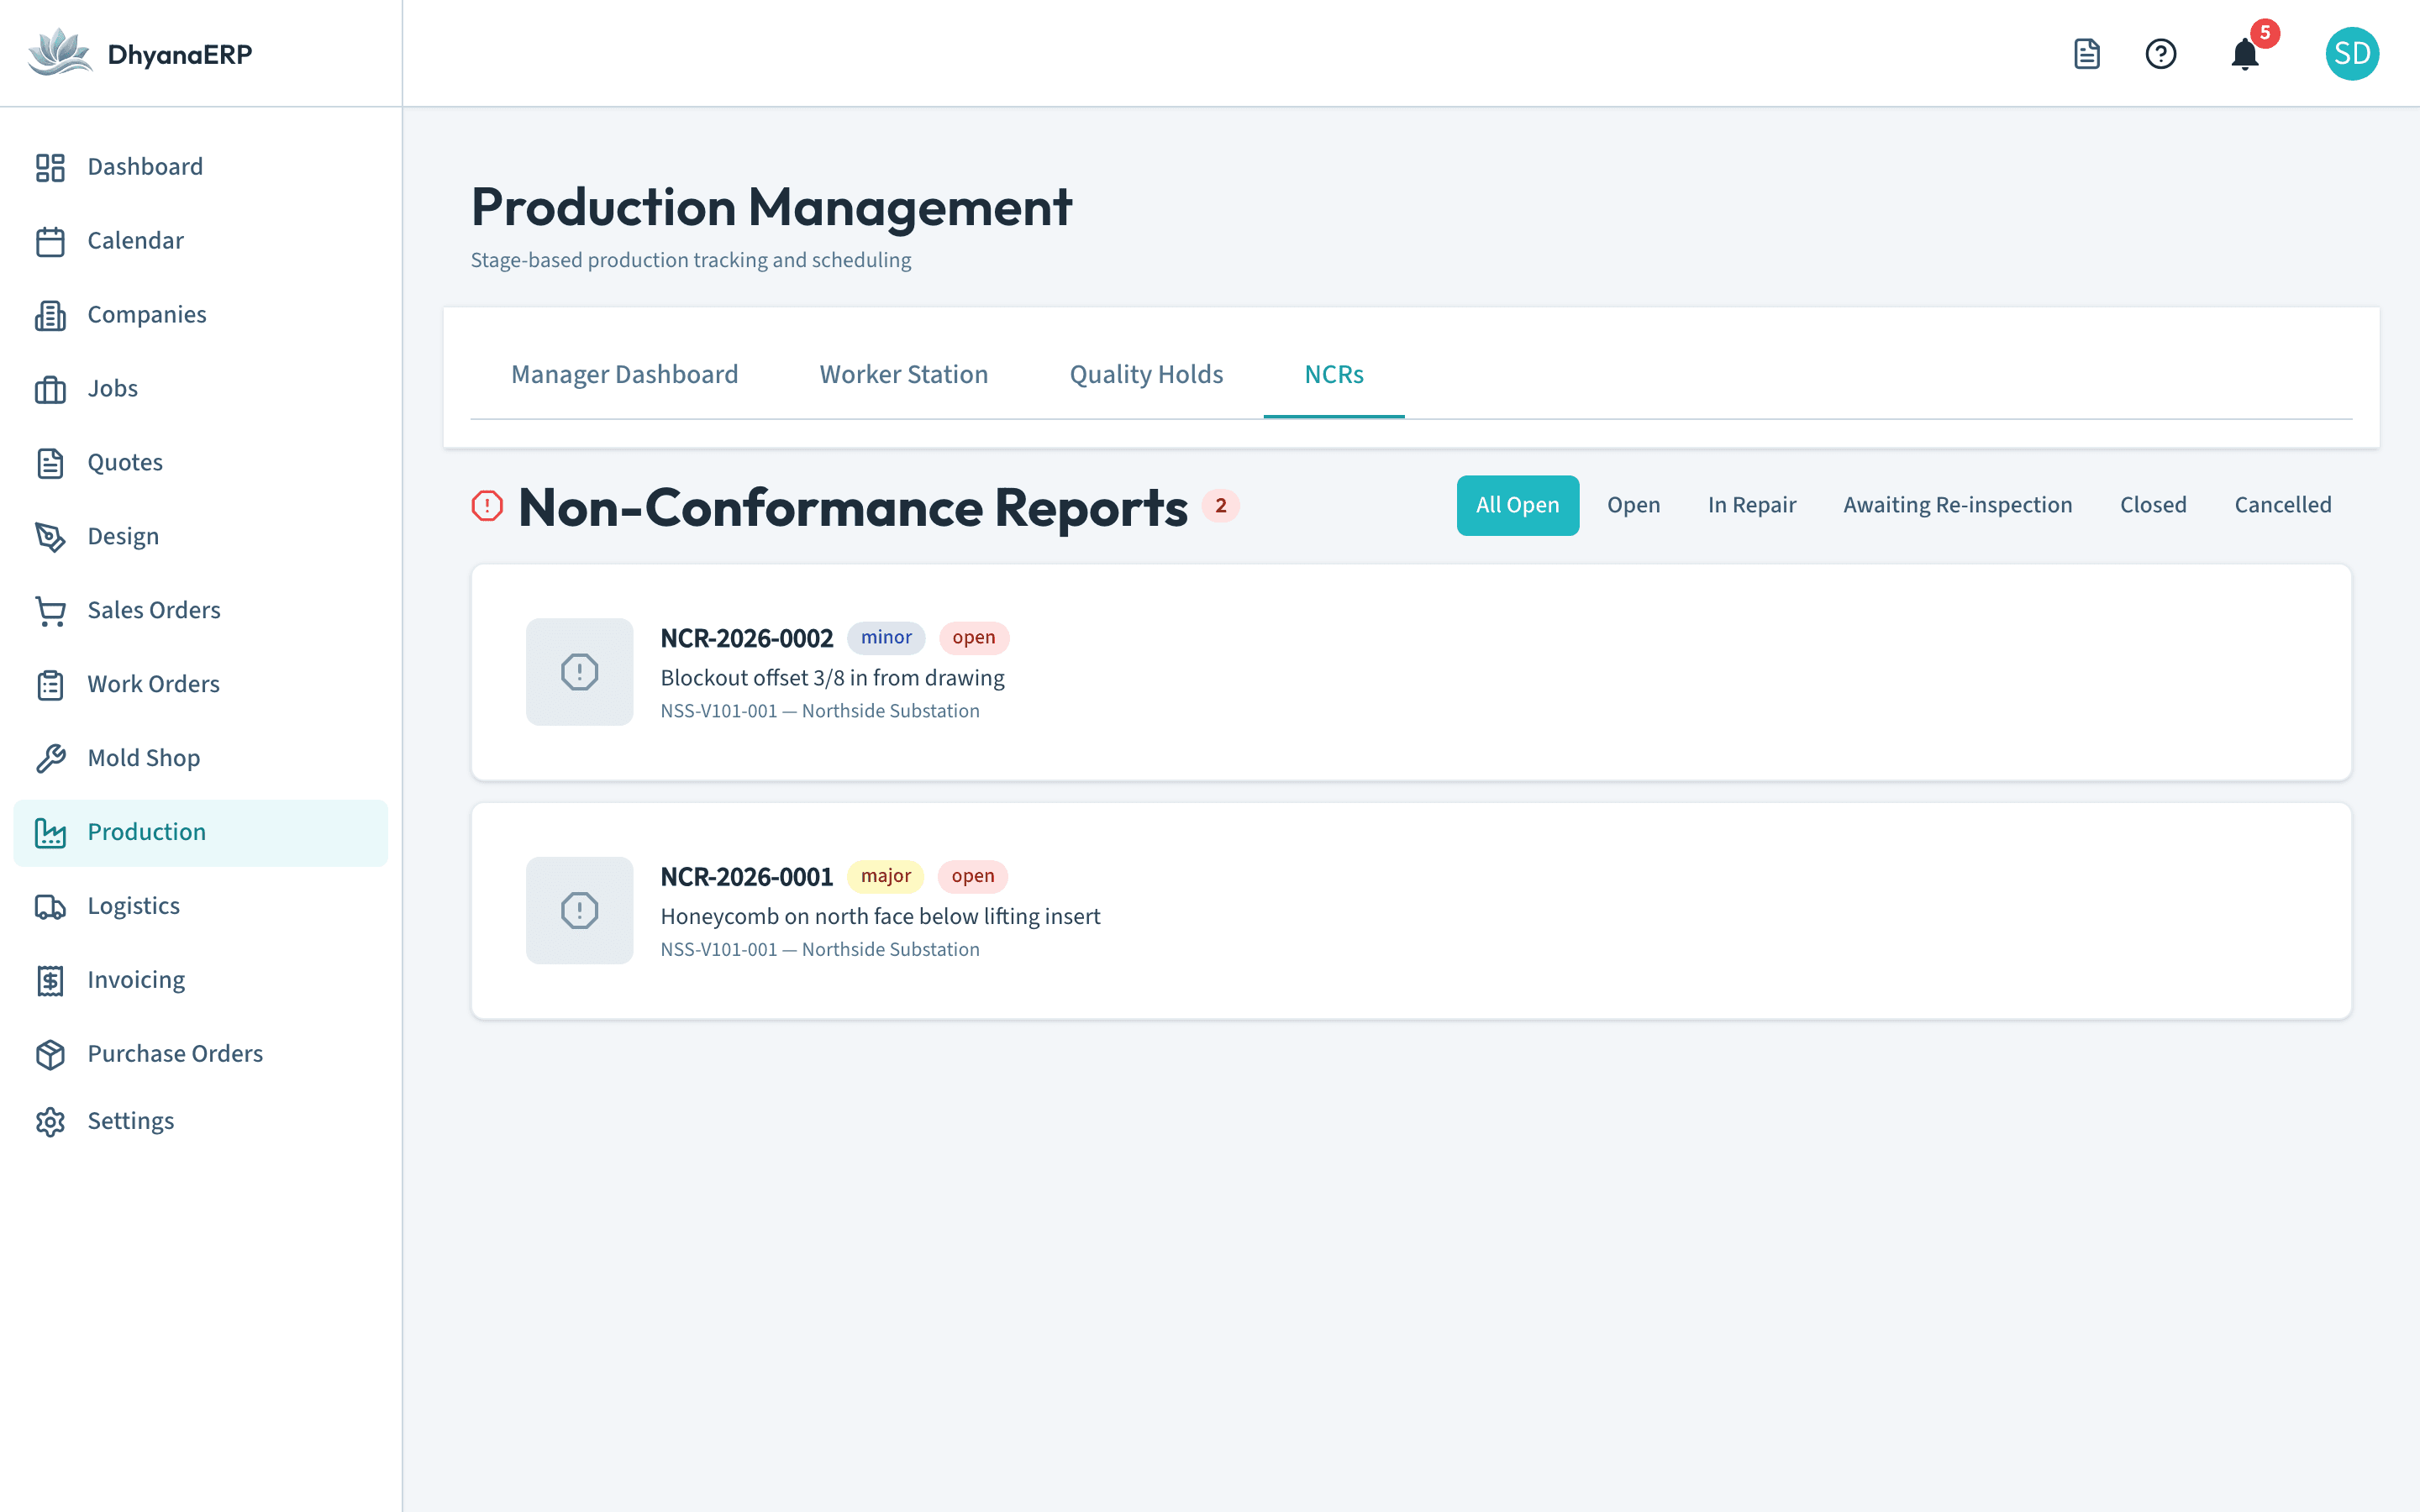Filter reports by Open status
This screenshot has width=2420, height=1512.
click(1633, 505)
